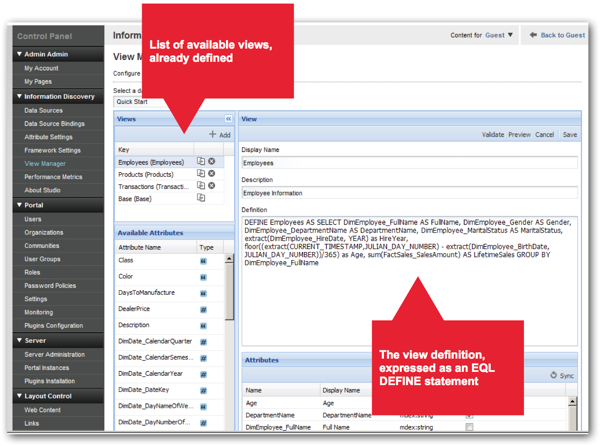Open Server Administration

pyautogui.click(x=55, y=355)
